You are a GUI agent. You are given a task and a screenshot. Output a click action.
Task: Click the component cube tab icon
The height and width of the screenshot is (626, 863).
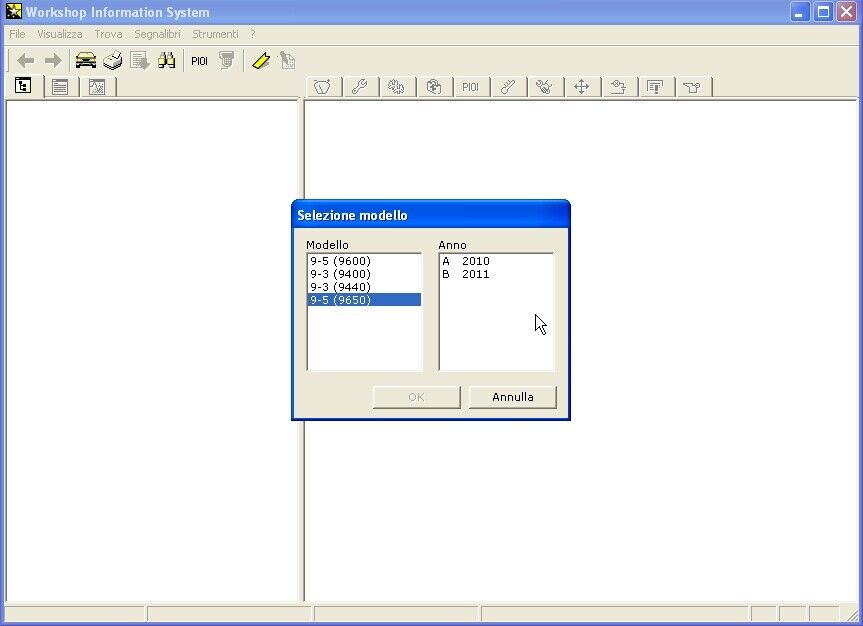tap(434, 86)
